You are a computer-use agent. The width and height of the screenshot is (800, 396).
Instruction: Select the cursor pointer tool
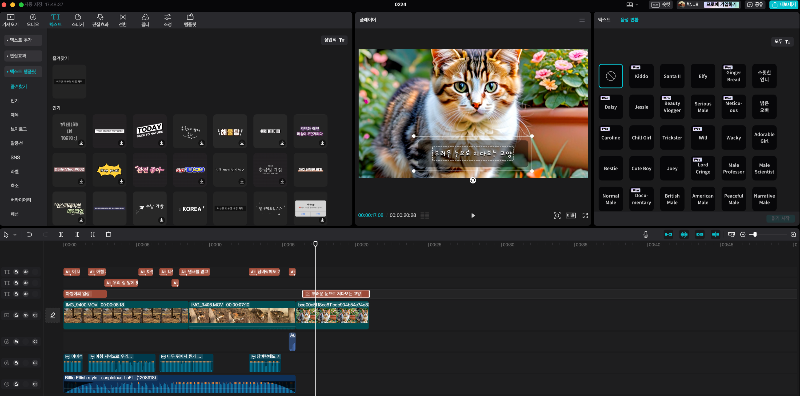pos(6,235)
